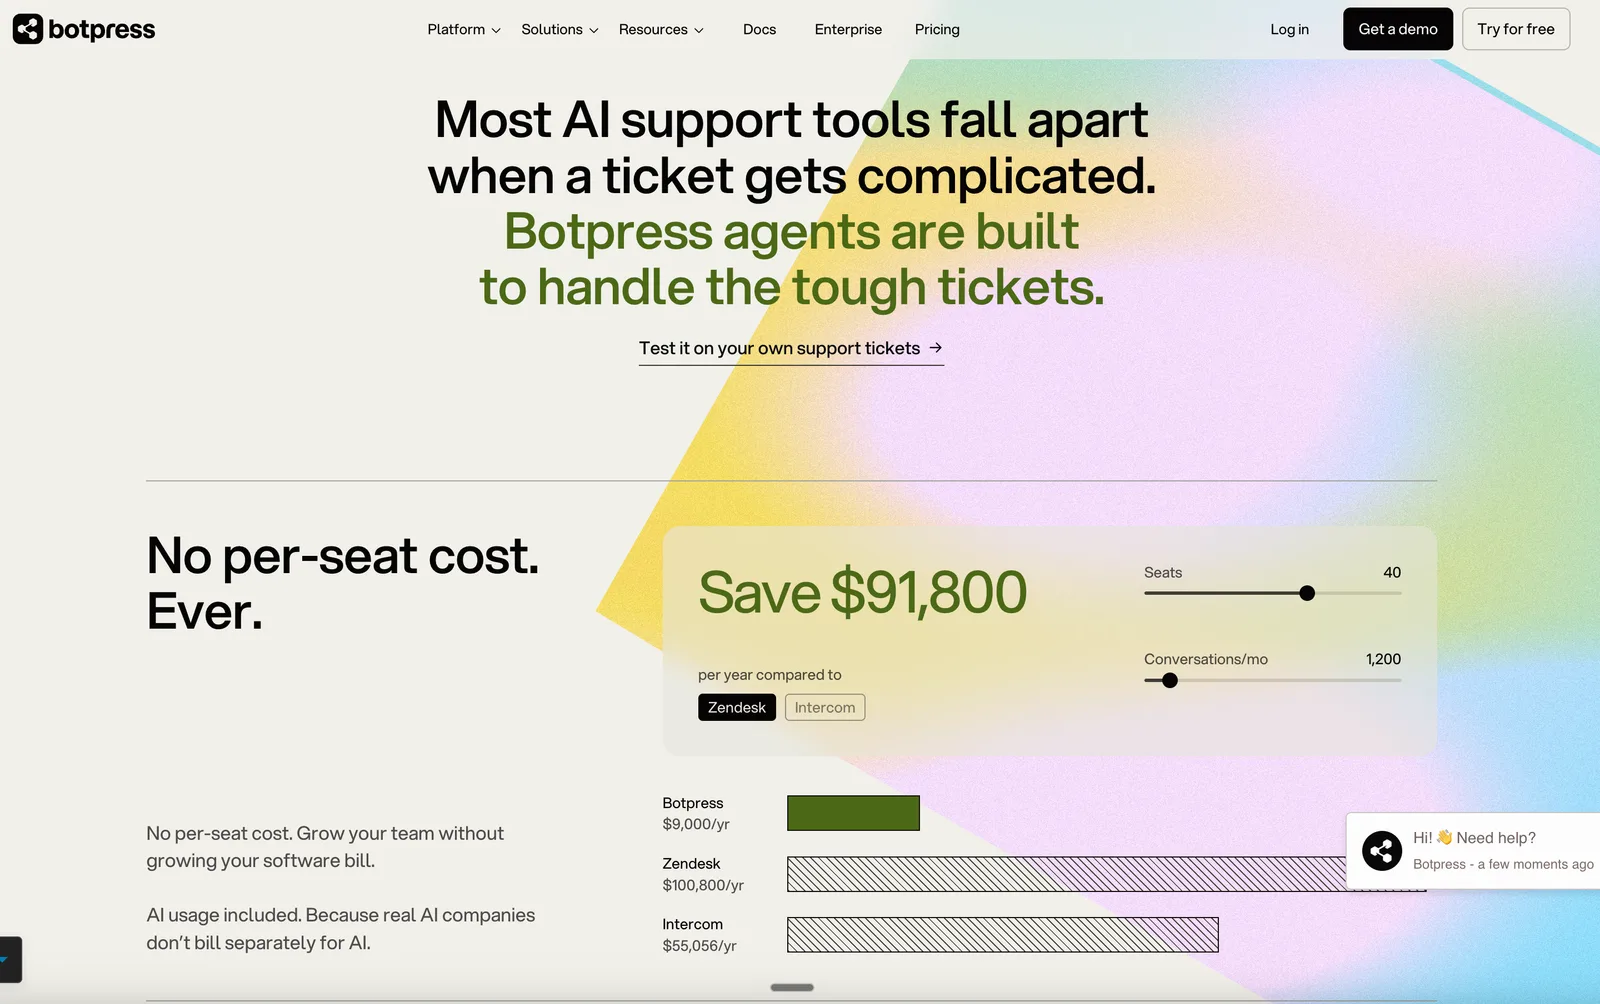
Task: Click the arrow beside Test it link
Action: [x=936, y=347]
